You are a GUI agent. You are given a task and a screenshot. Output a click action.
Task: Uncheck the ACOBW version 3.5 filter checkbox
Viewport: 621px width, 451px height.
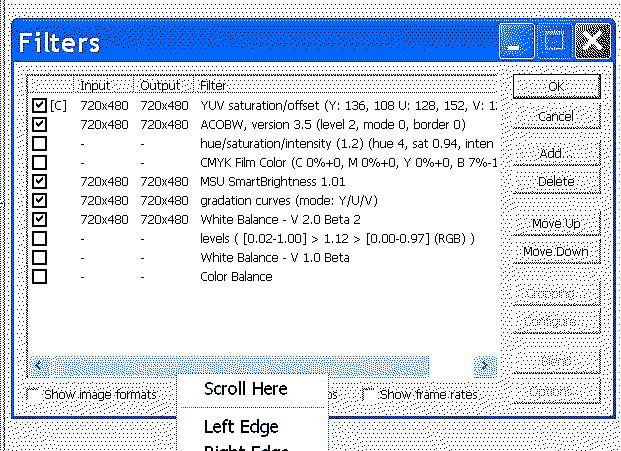pos(40,124)
